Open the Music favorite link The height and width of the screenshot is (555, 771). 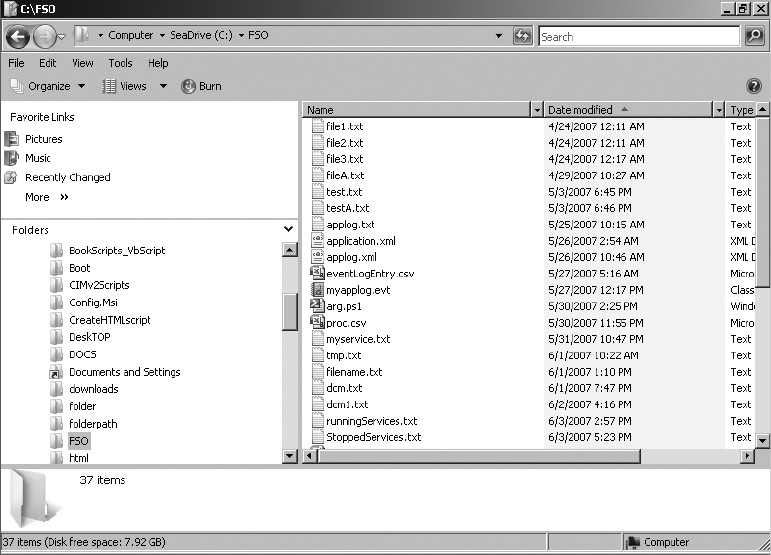coord(28,158)
